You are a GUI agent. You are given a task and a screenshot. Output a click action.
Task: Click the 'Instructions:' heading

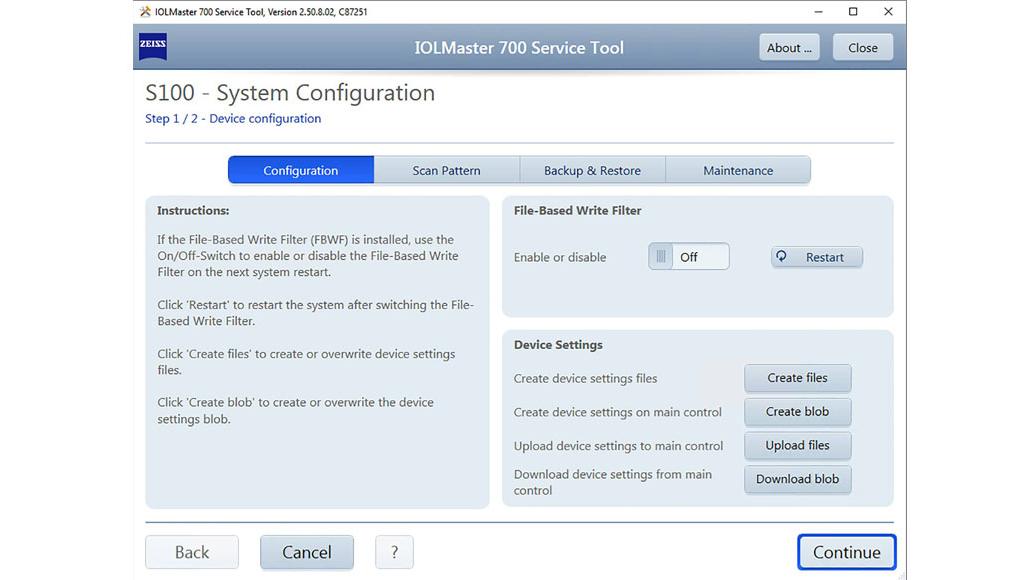193,210
